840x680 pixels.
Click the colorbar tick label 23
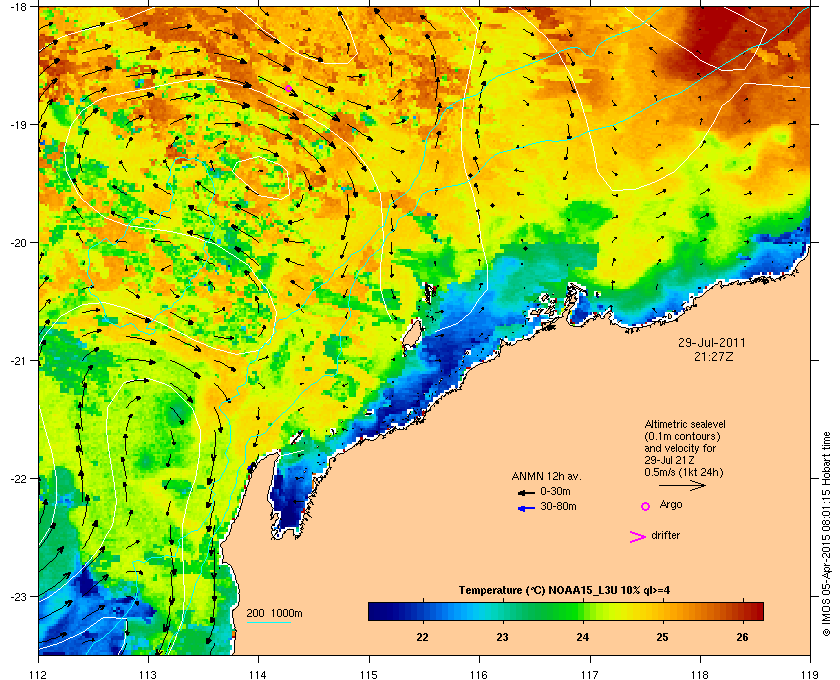coord(502,637)
